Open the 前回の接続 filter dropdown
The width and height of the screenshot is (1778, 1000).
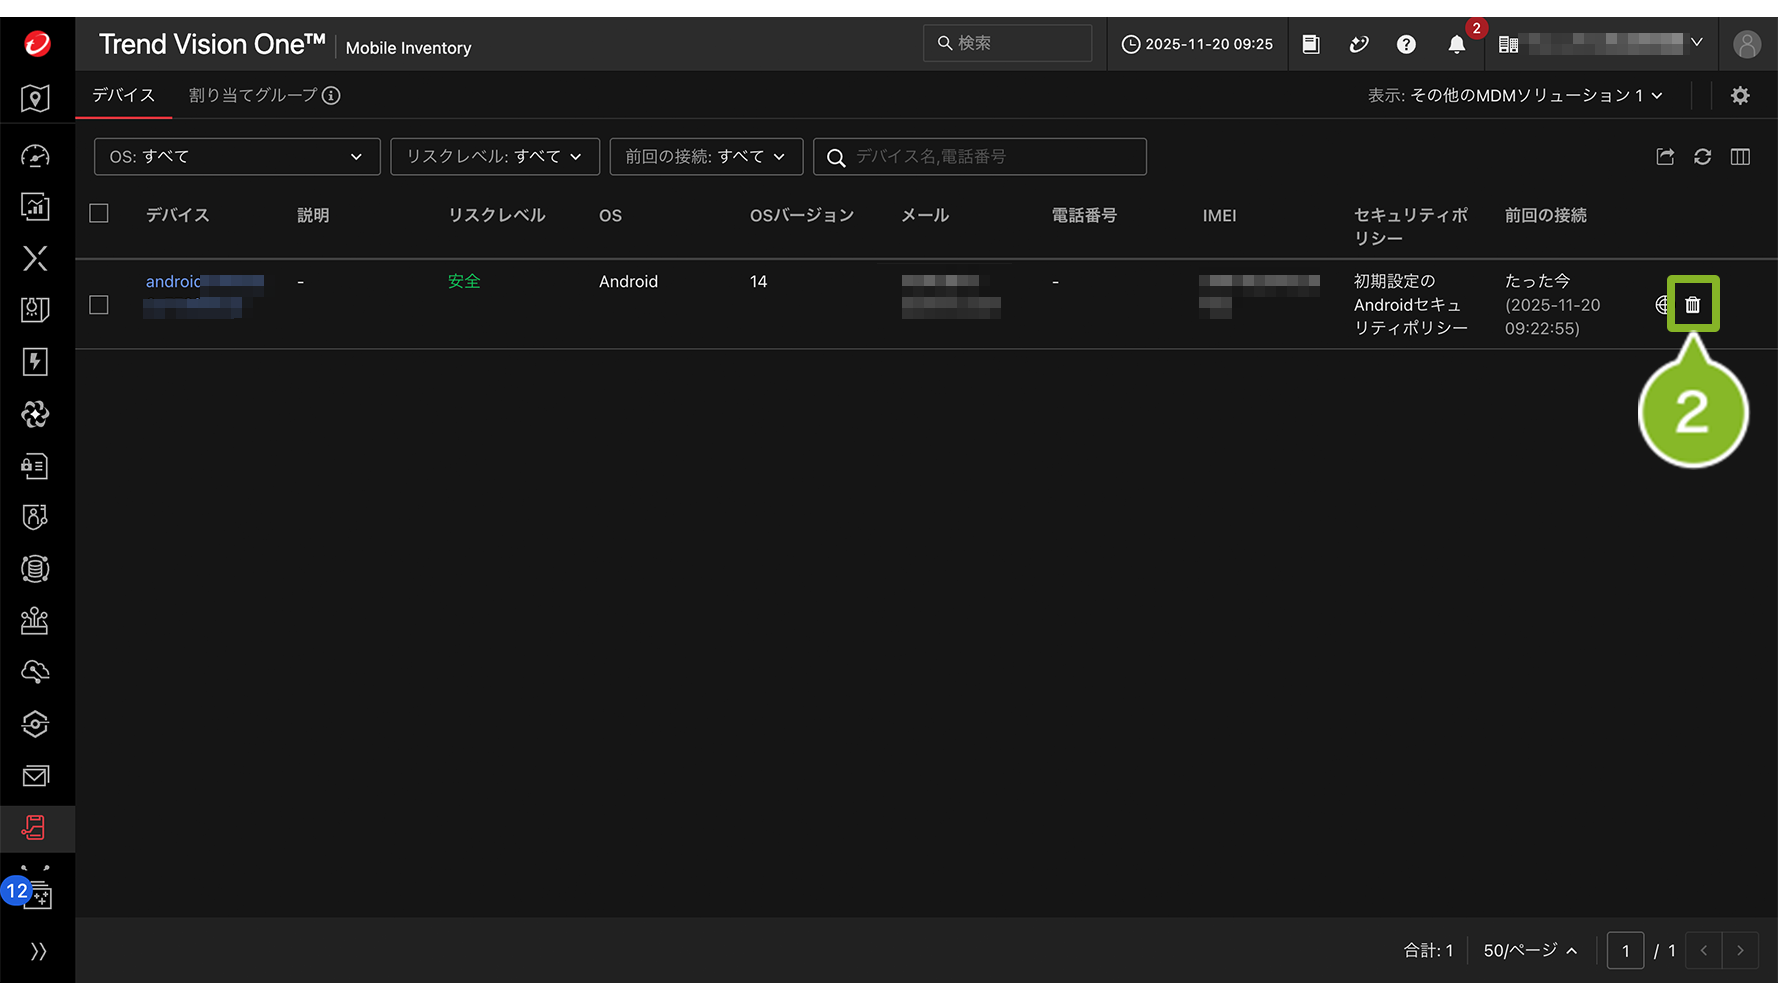[706, 157]
